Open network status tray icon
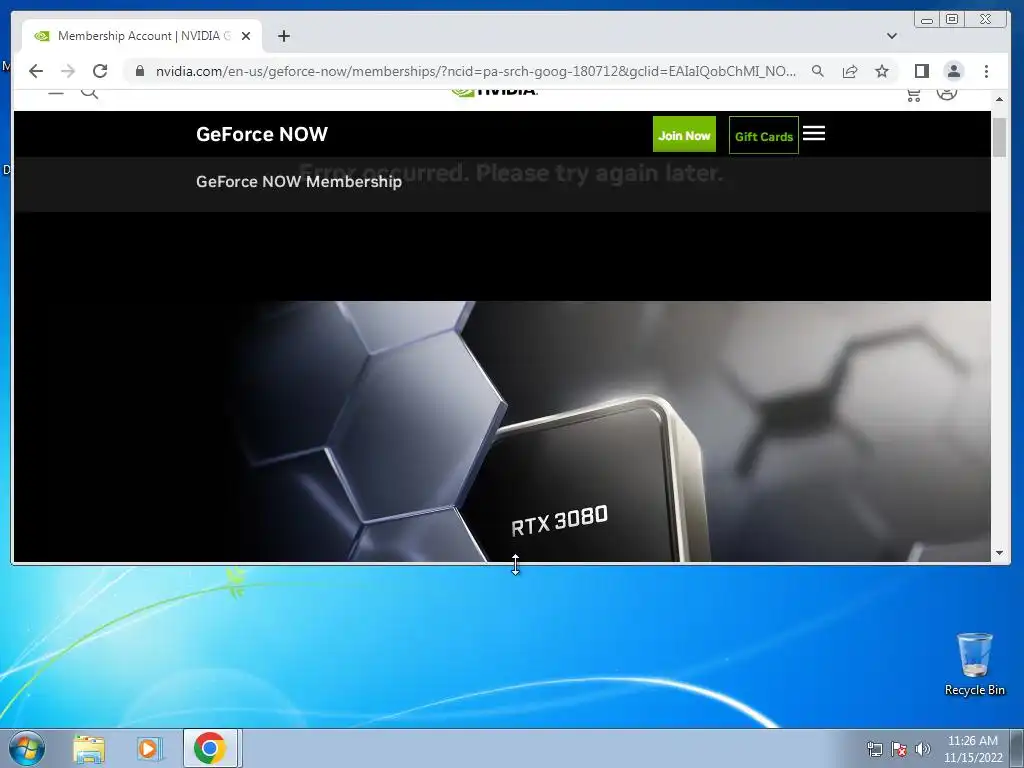Image resolution: width=1024 pixels, height=768 pixels. pyautogui.click(x=874, y=749)
